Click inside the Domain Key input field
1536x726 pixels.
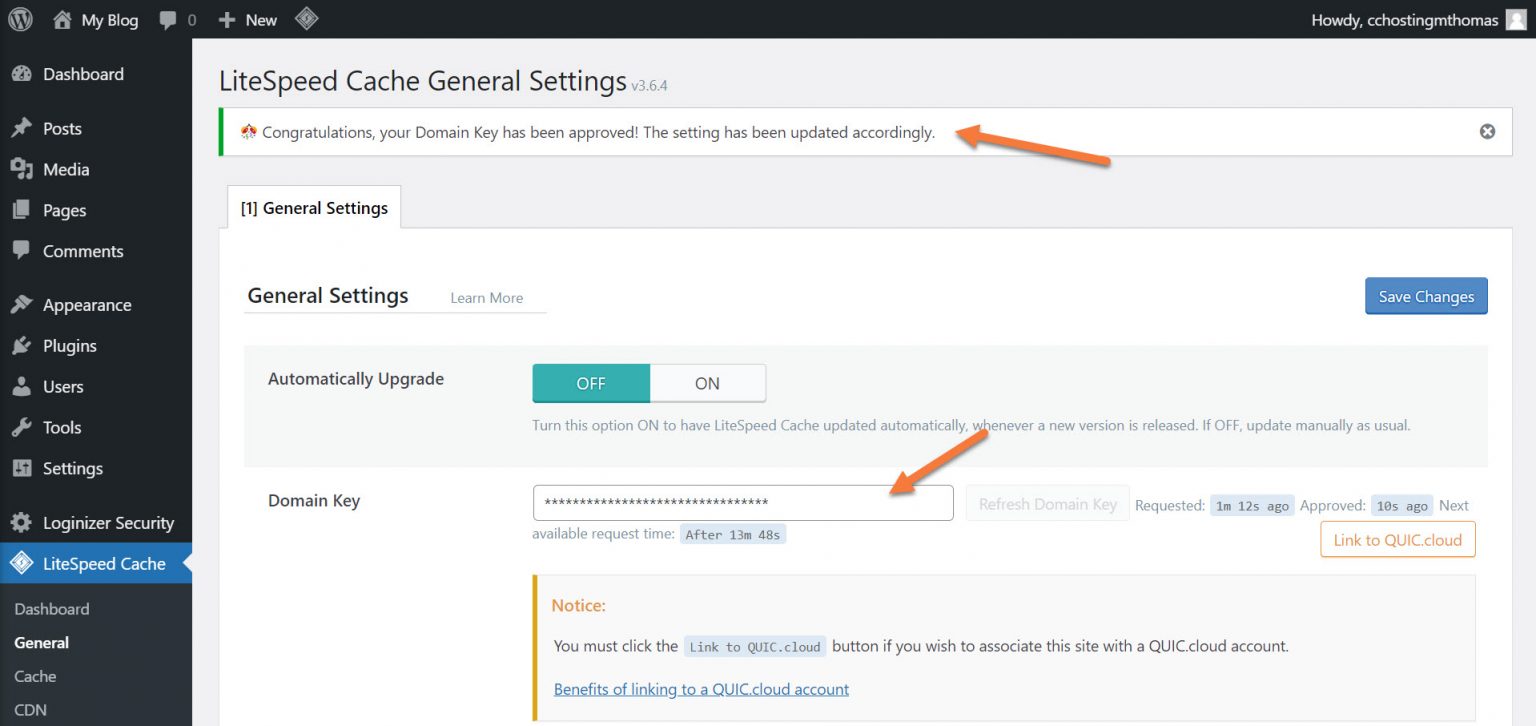click(x=743, y=503)
